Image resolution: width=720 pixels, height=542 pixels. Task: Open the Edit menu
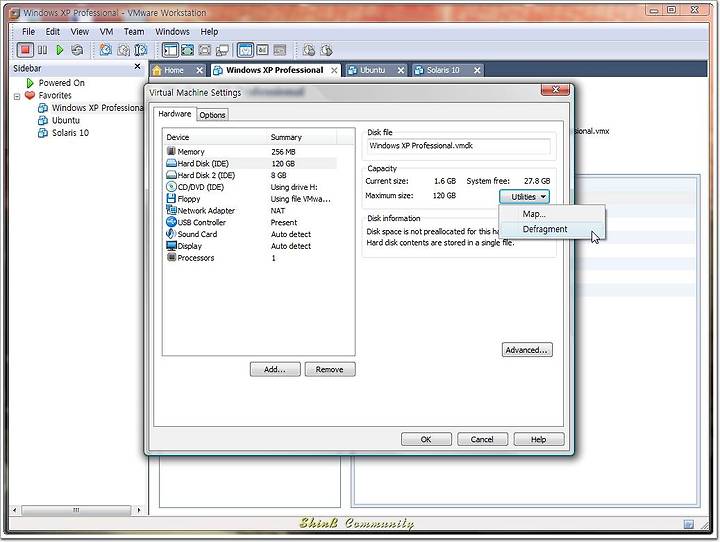pos(53,32)
